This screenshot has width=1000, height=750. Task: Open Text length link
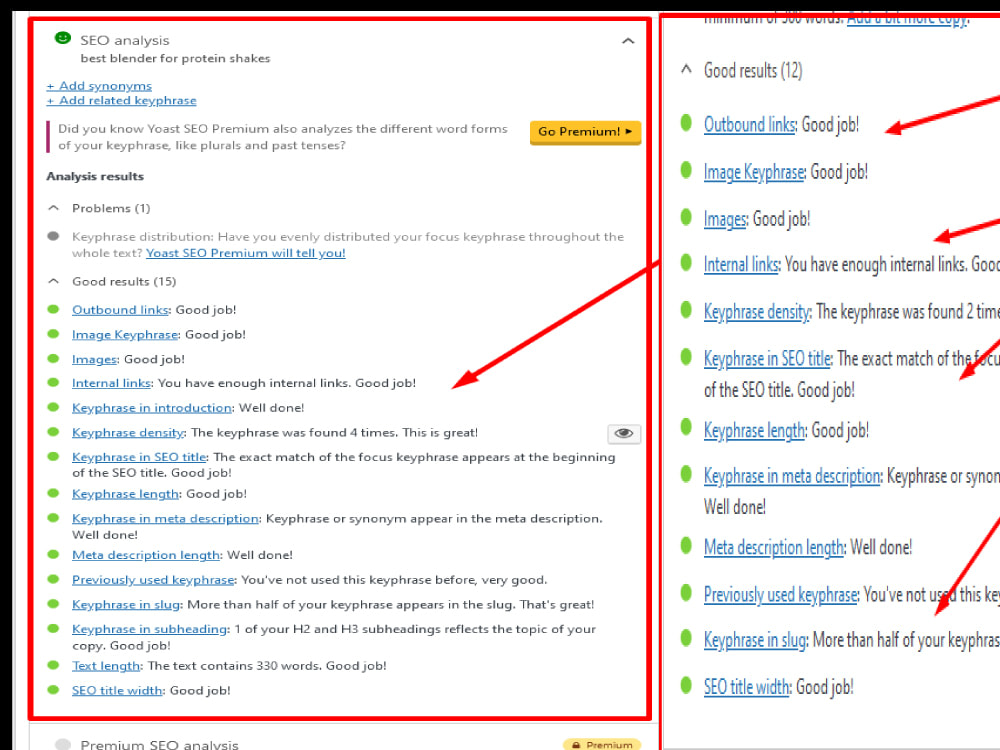click(x=106, y=665)
